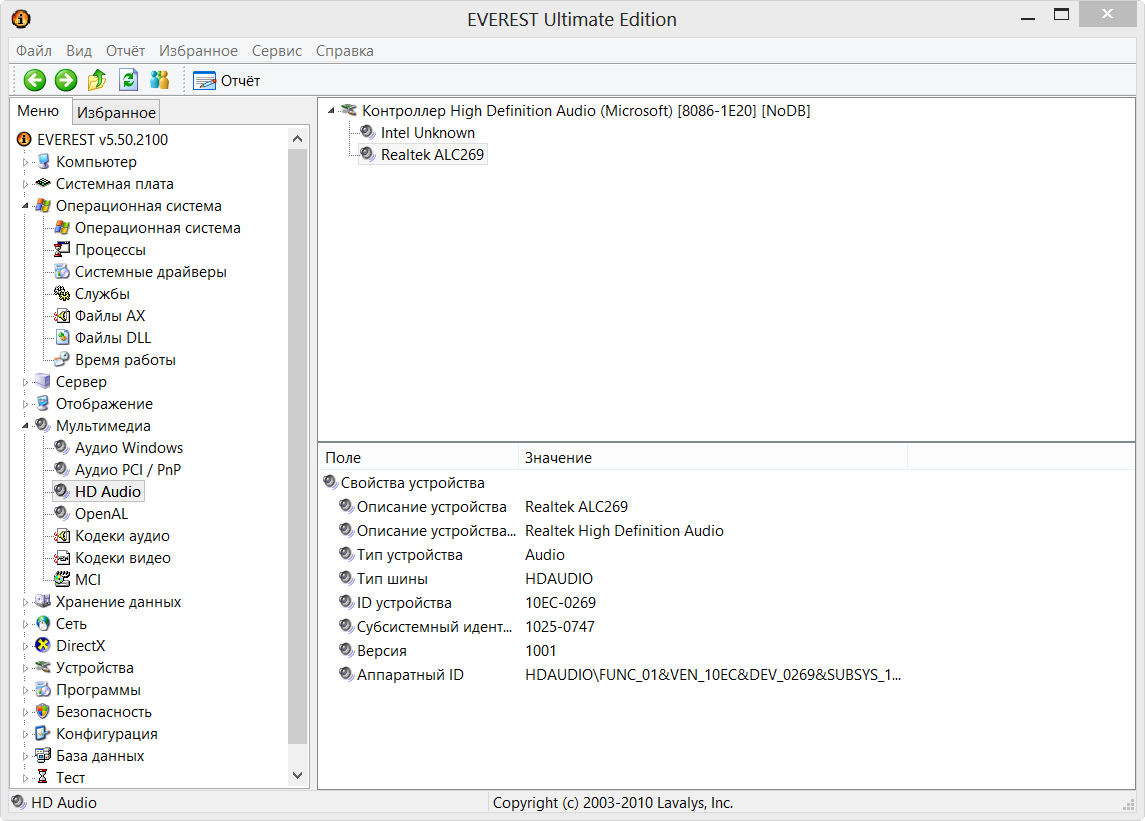This screenshot has width=1145, height=821.
Task: Click the users icon in toolbar
Action: [x=159, y=80]
